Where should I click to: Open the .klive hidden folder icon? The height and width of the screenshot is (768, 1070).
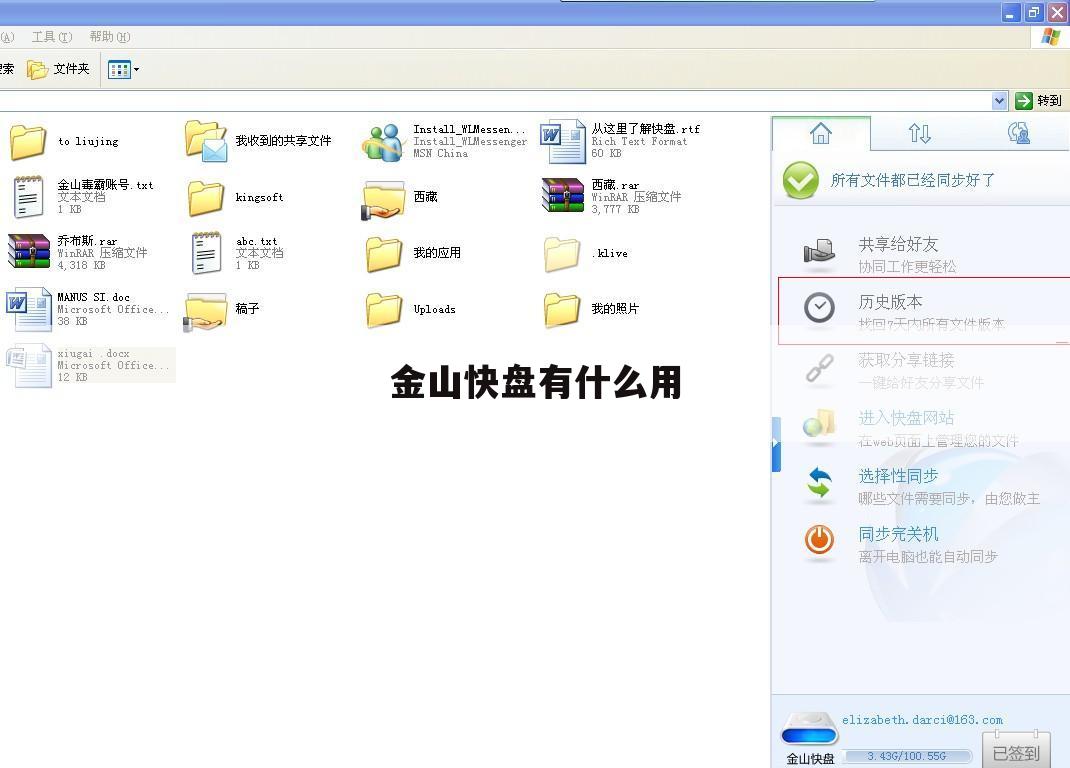pyautogui.click(x=562, y=254)
